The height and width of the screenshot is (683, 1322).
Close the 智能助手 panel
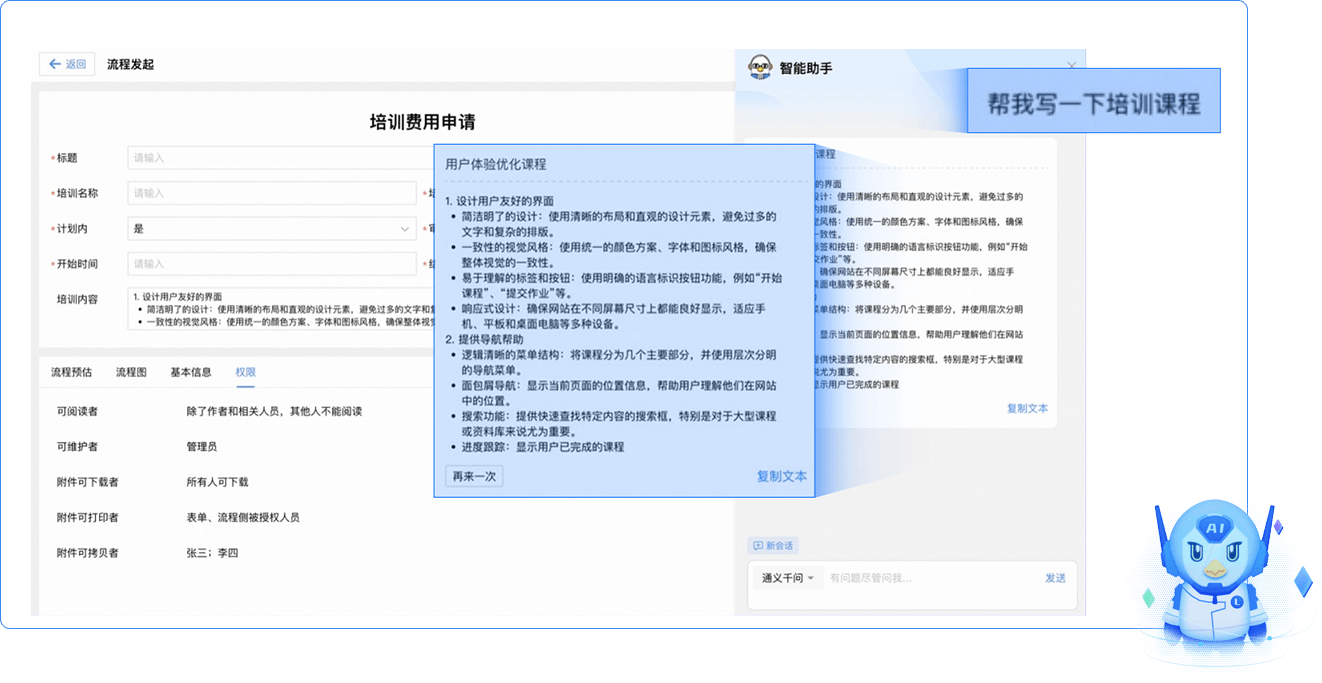click(1072, 66)
